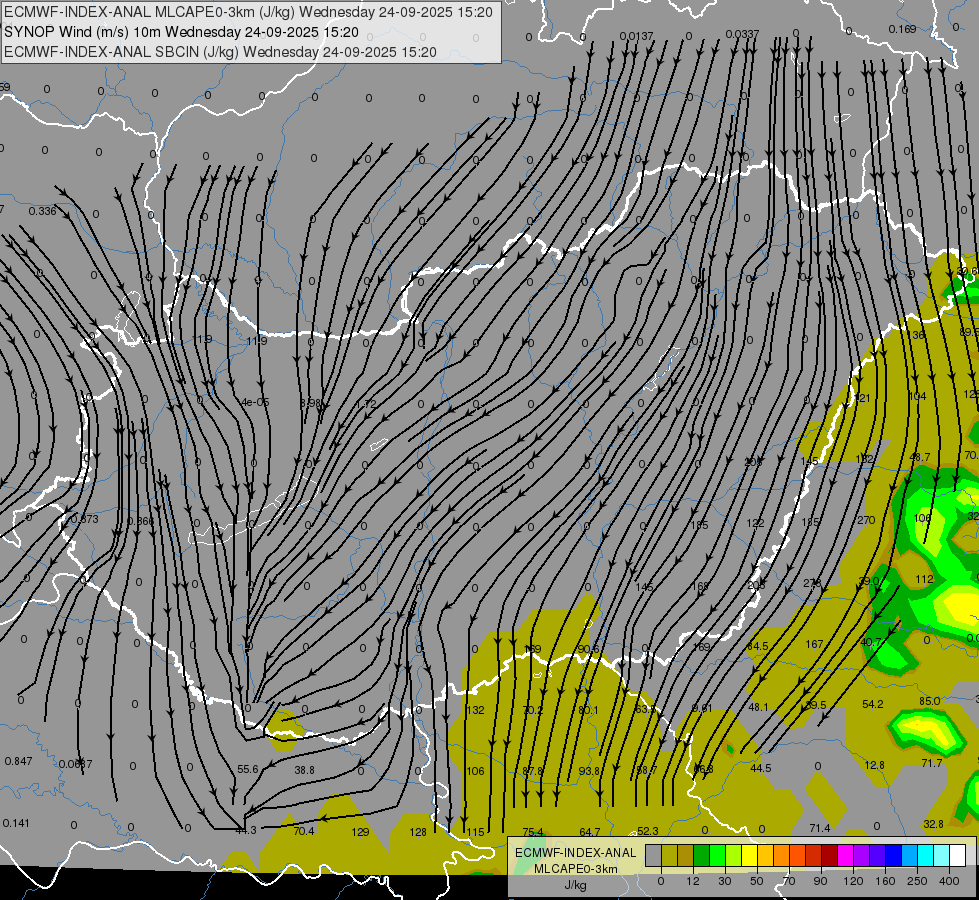This screenshot has width=979, height=900.
Task: Click the ECMWF-INDEX-ANAL label in the legend
Action: point(575,853)
